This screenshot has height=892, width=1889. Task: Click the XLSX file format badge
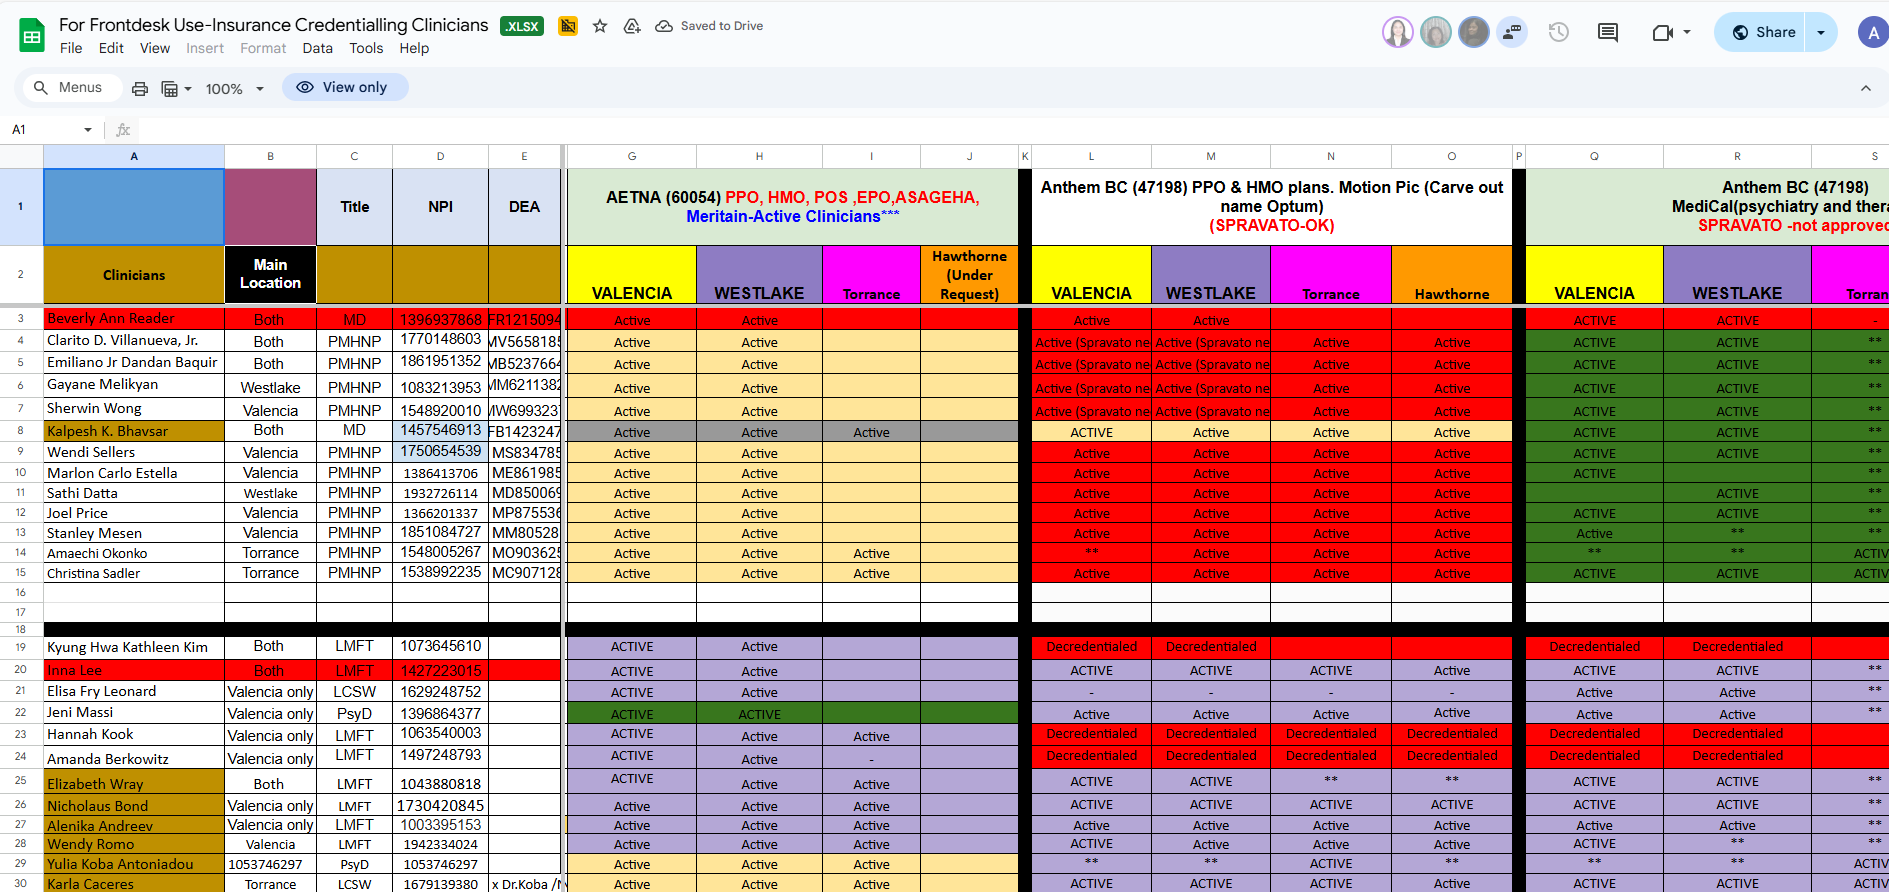coord(522,26)
